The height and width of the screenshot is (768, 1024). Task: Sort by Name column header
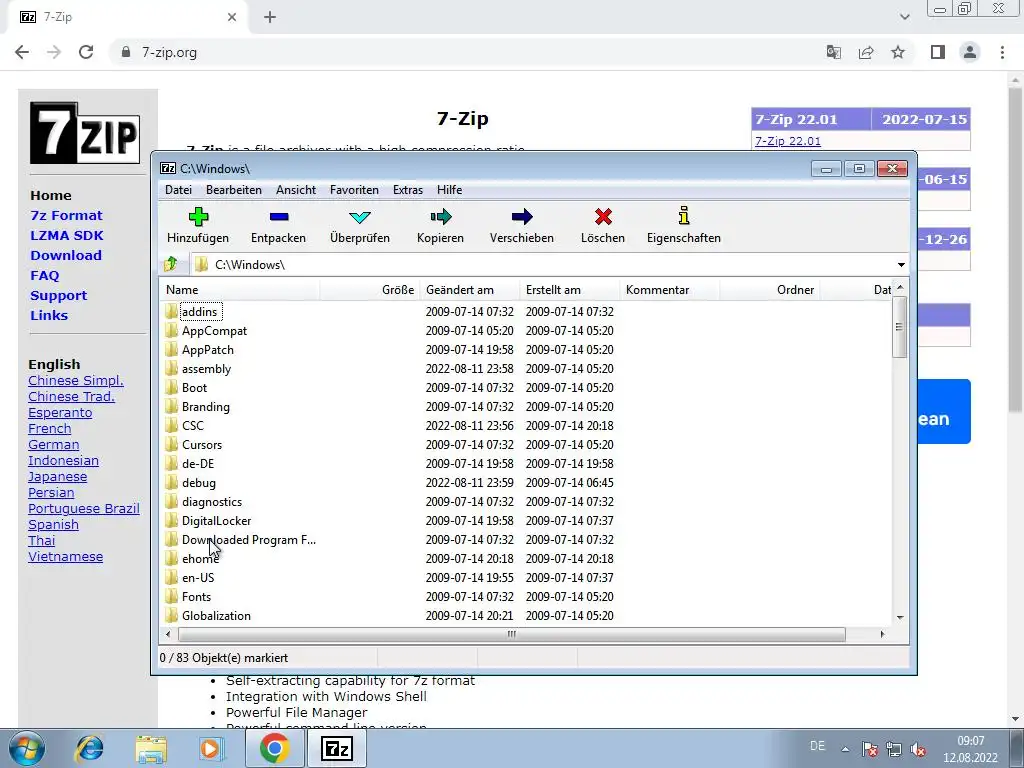tap(239, 290)
